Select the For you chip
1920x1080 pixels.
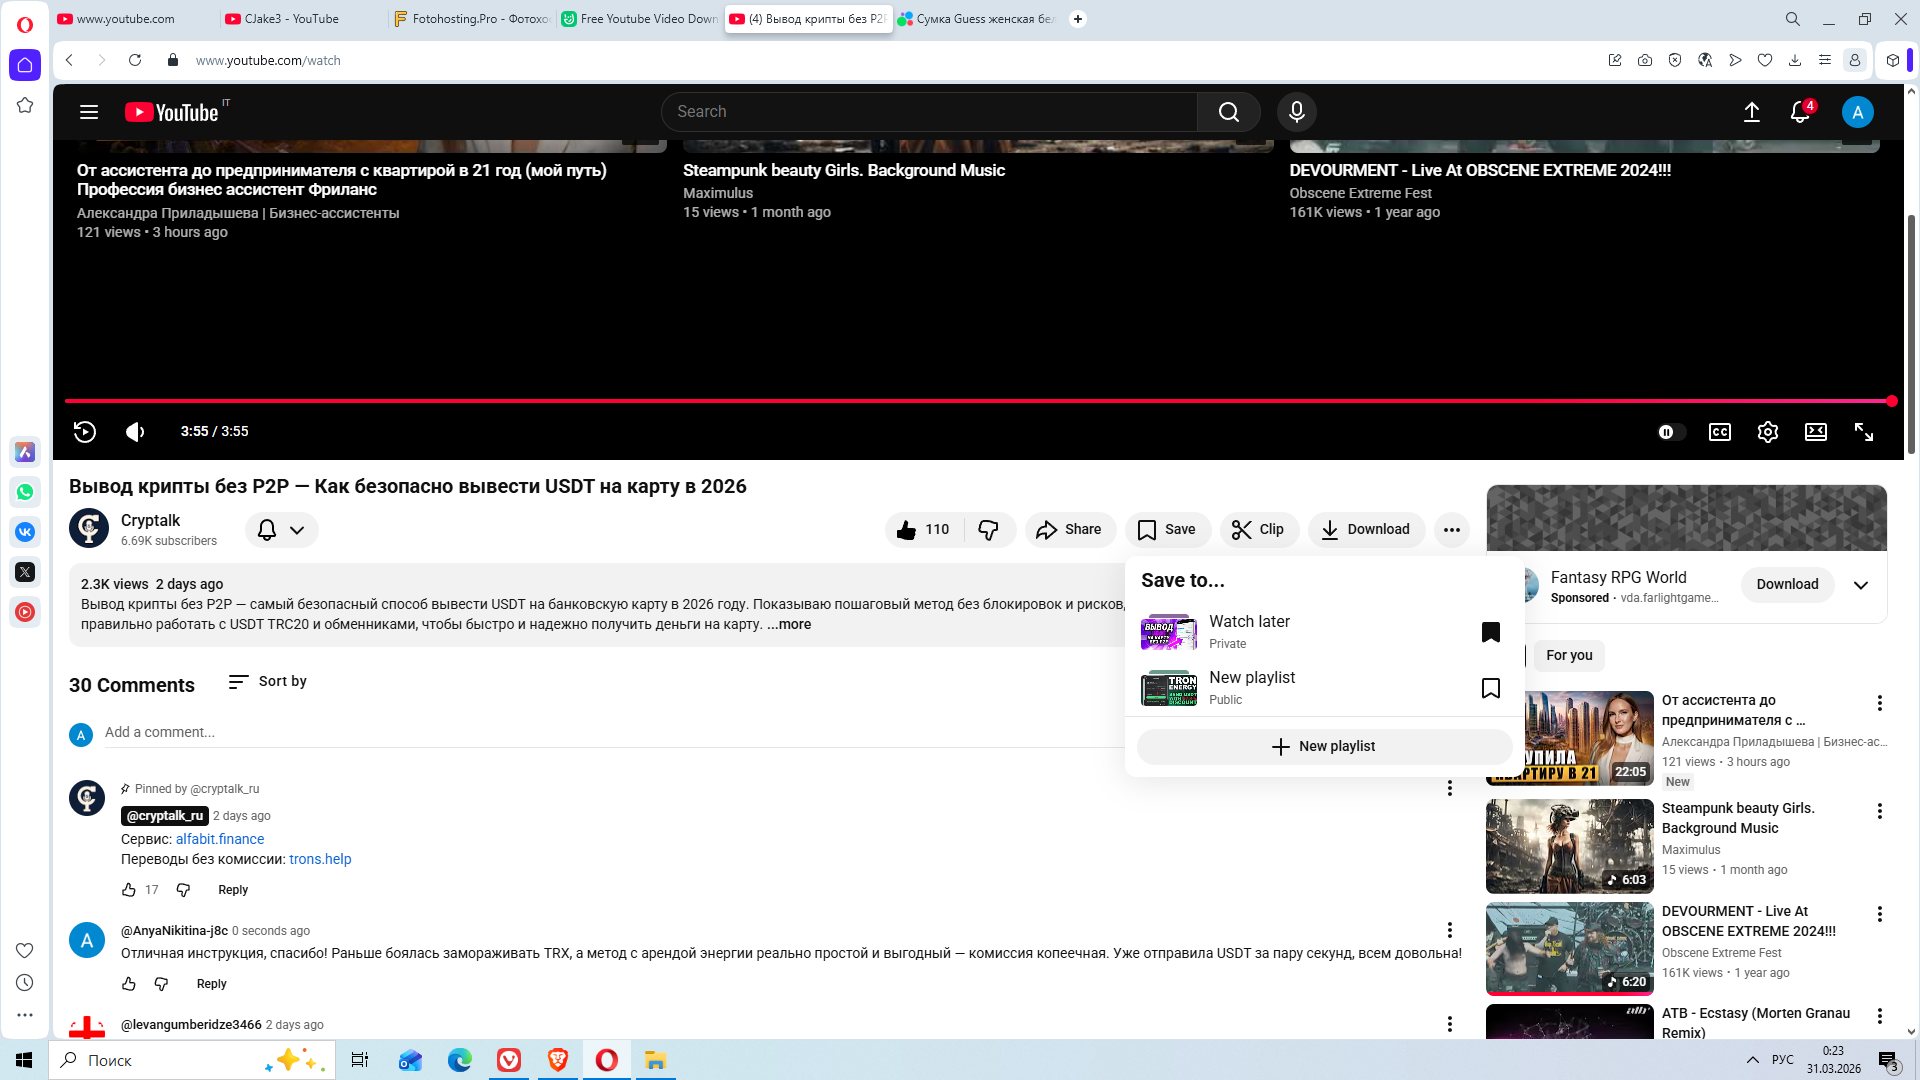tap(1568, 656)
